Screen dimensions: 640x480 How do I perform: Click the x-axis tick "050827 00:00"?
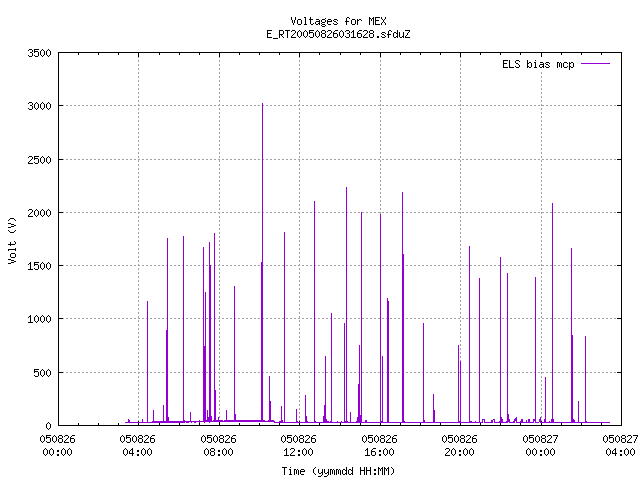pos(540,445)
